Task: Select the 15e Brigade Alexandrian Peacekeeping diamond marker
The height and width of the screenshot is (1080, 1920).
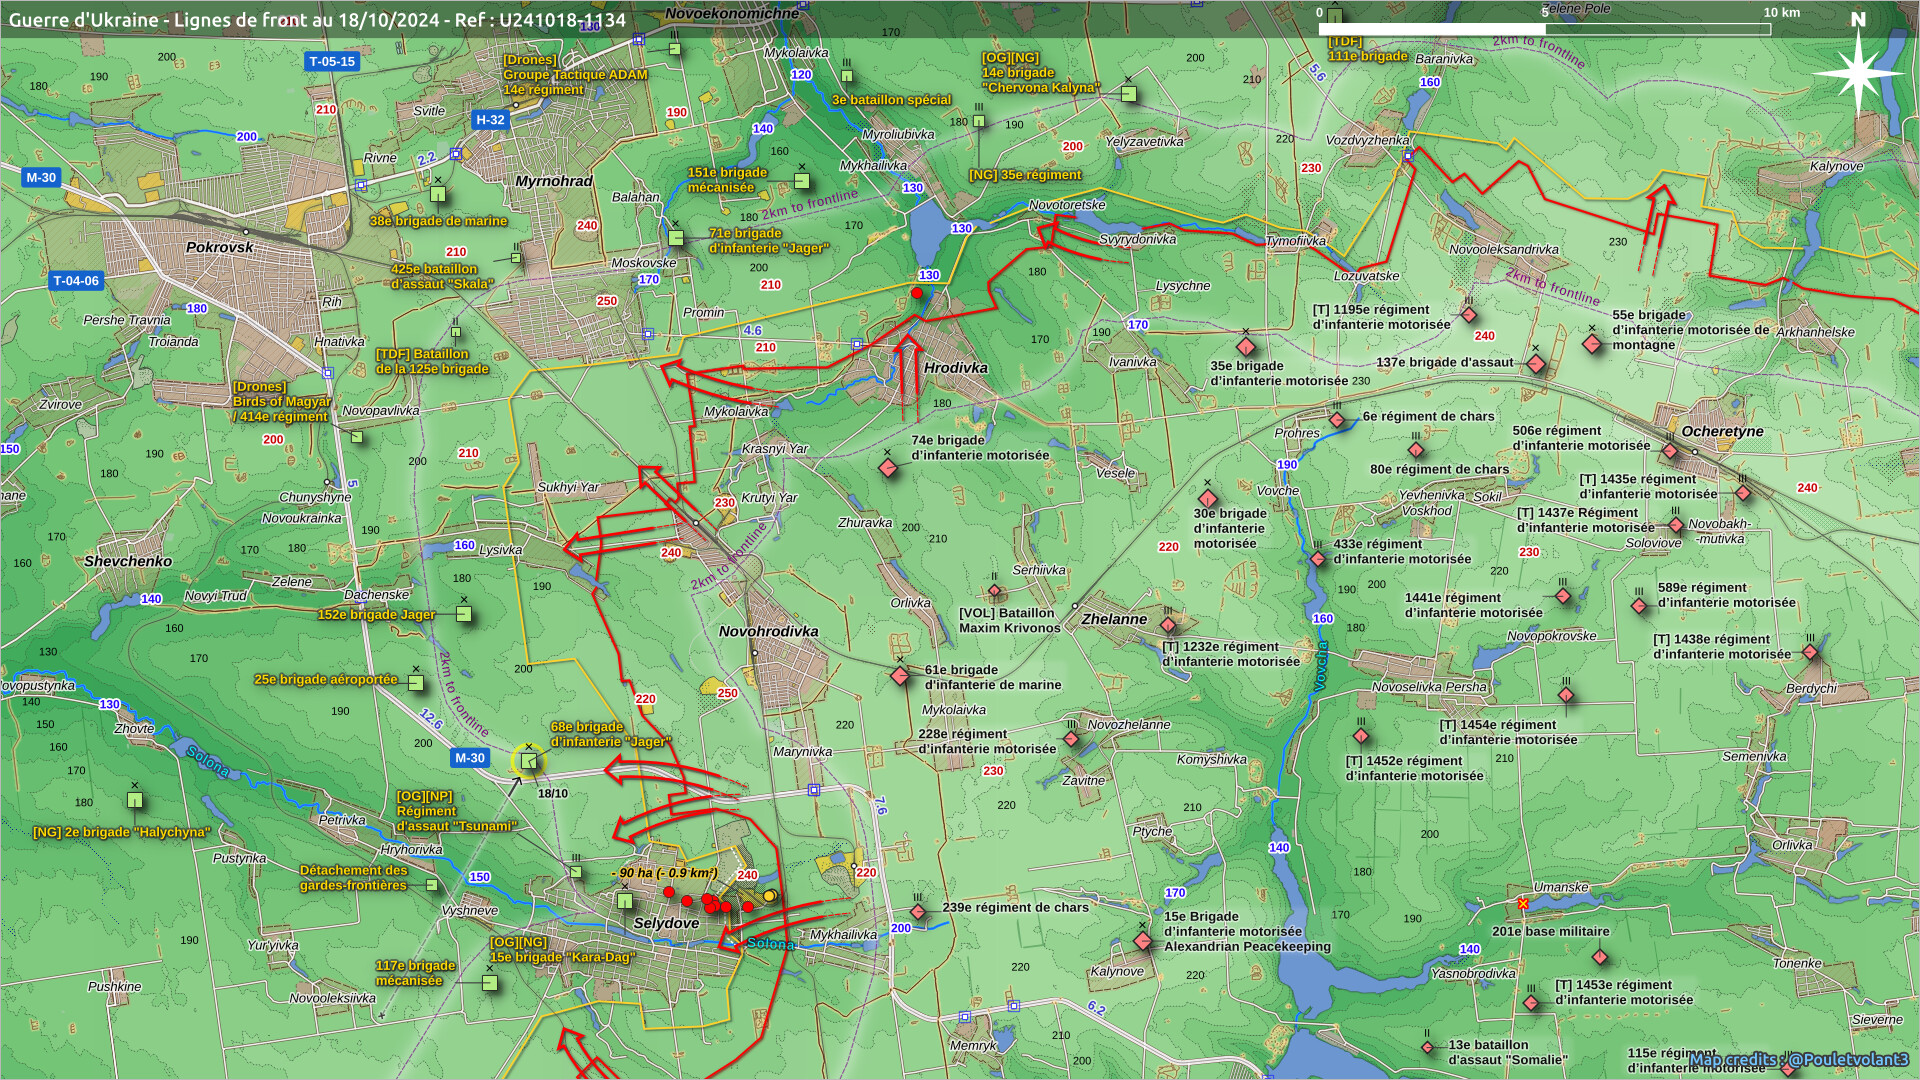Action: pyautogui.click(x=1143, y=941)
